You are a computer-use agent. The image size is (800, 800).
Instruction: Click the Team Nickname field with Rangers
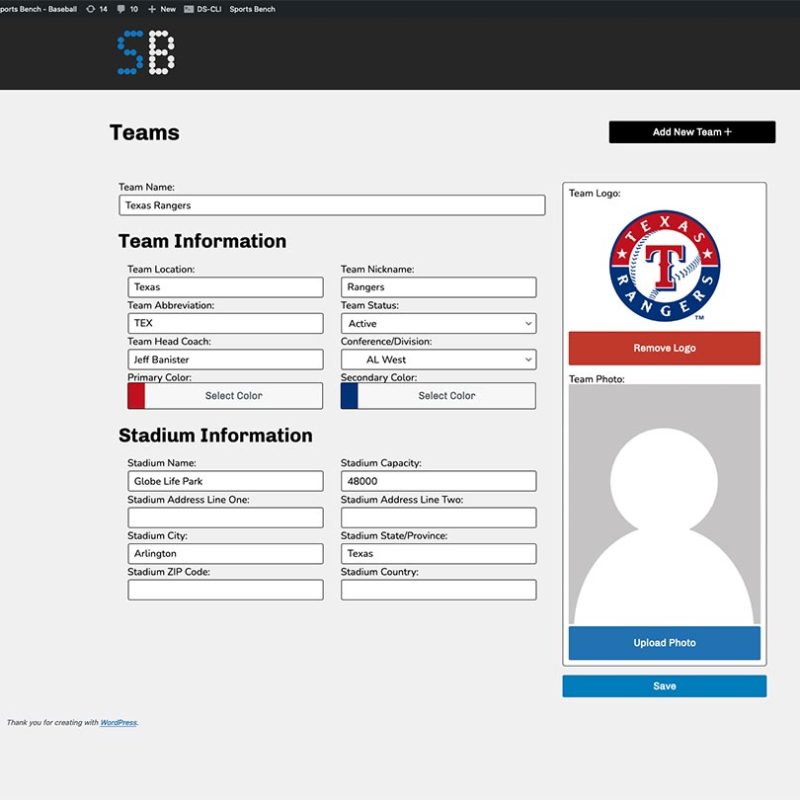click(x=439, y=287)
